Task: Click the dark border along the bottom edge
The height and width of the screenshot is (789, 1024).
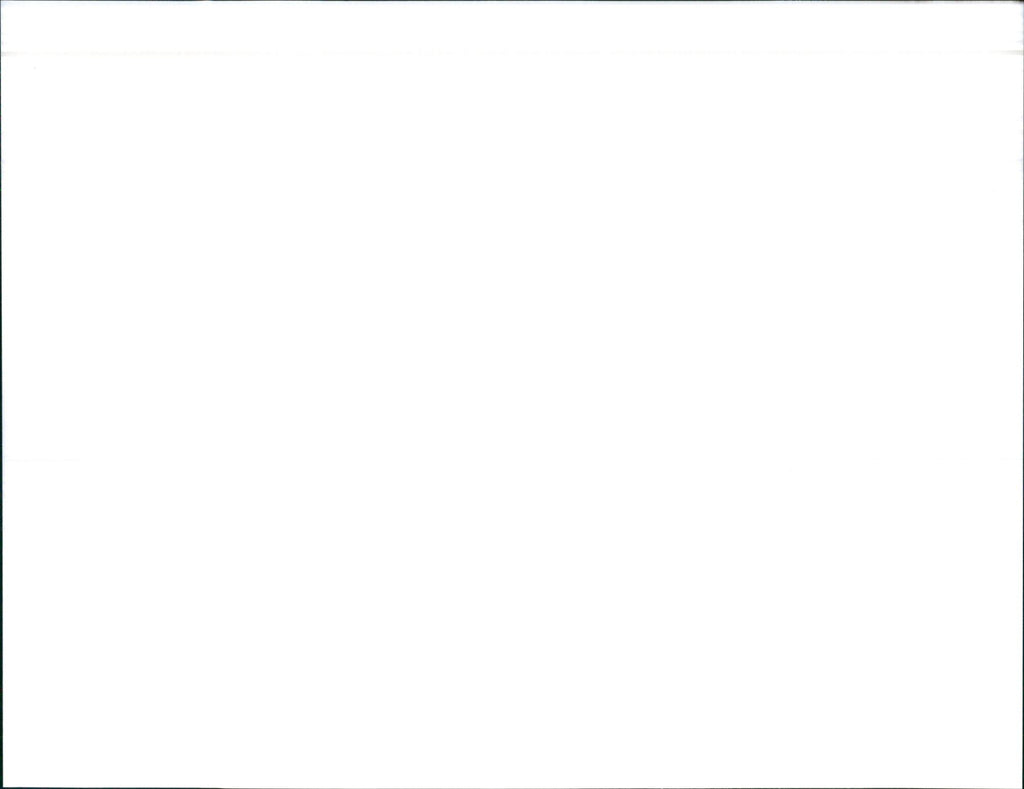Action: tap(512, 788)
